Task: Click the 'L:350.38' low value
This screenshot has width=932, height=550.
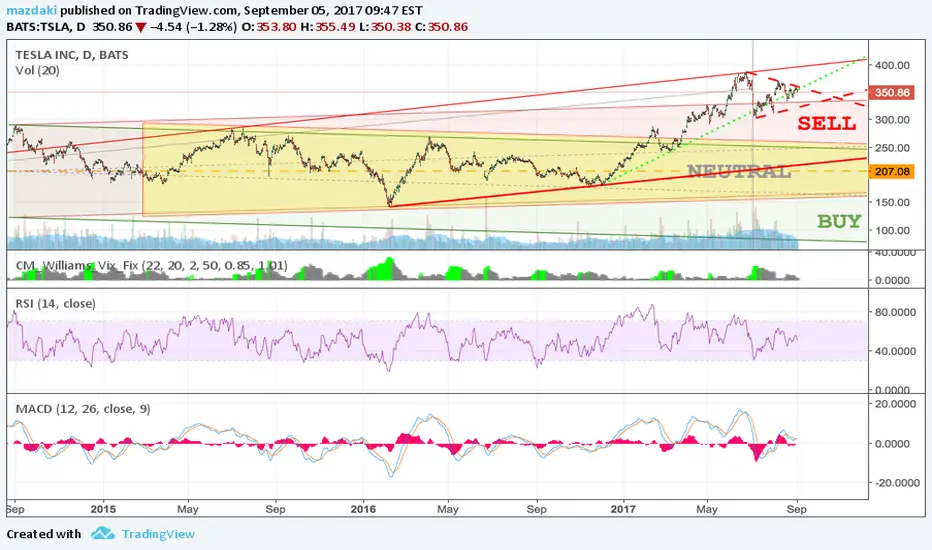Action: (383, 27)
